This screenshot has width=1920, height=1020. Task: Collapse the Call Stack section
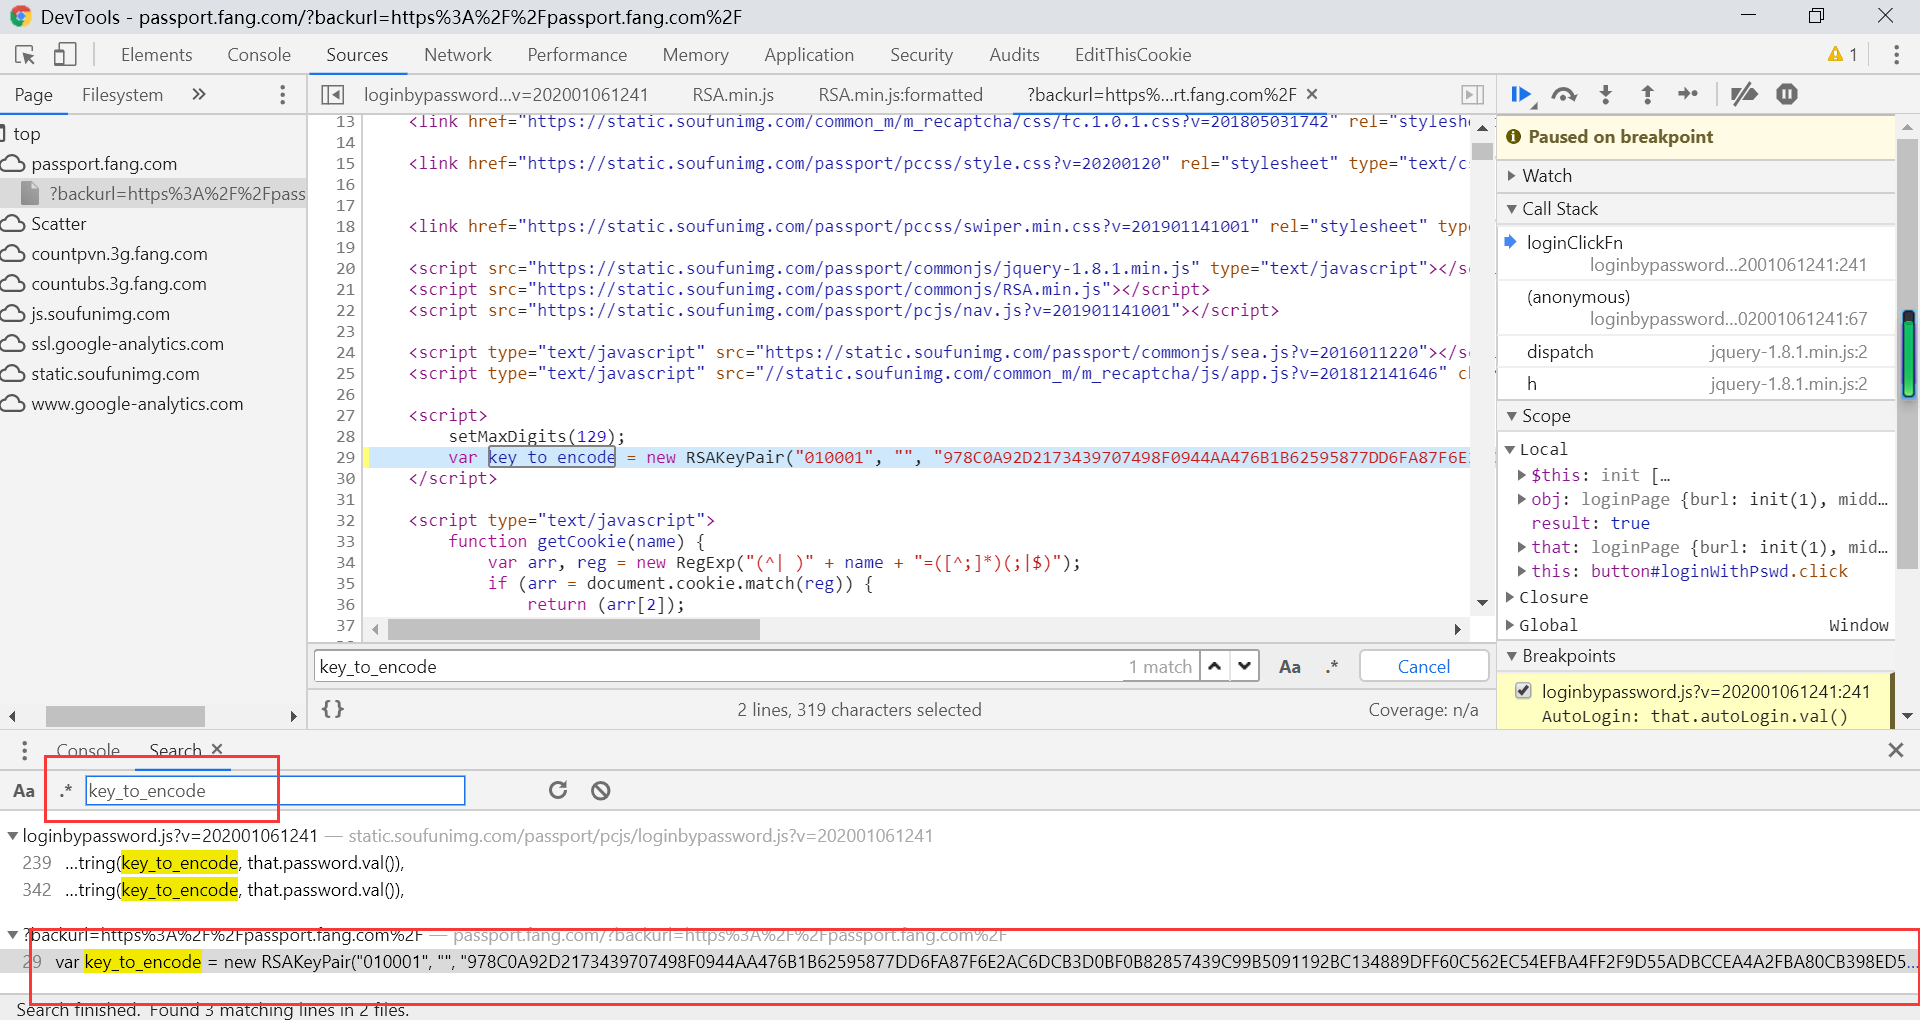(x=1512, y=209)
